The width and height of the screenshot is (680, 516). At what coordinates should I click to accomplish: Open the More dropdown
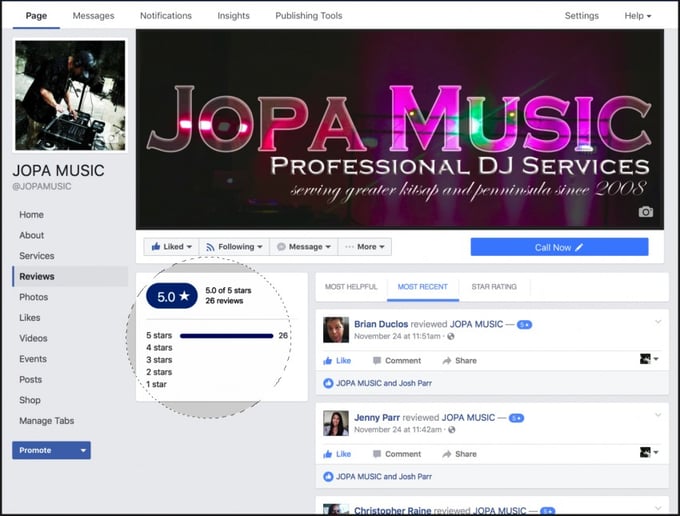[364, 247]
